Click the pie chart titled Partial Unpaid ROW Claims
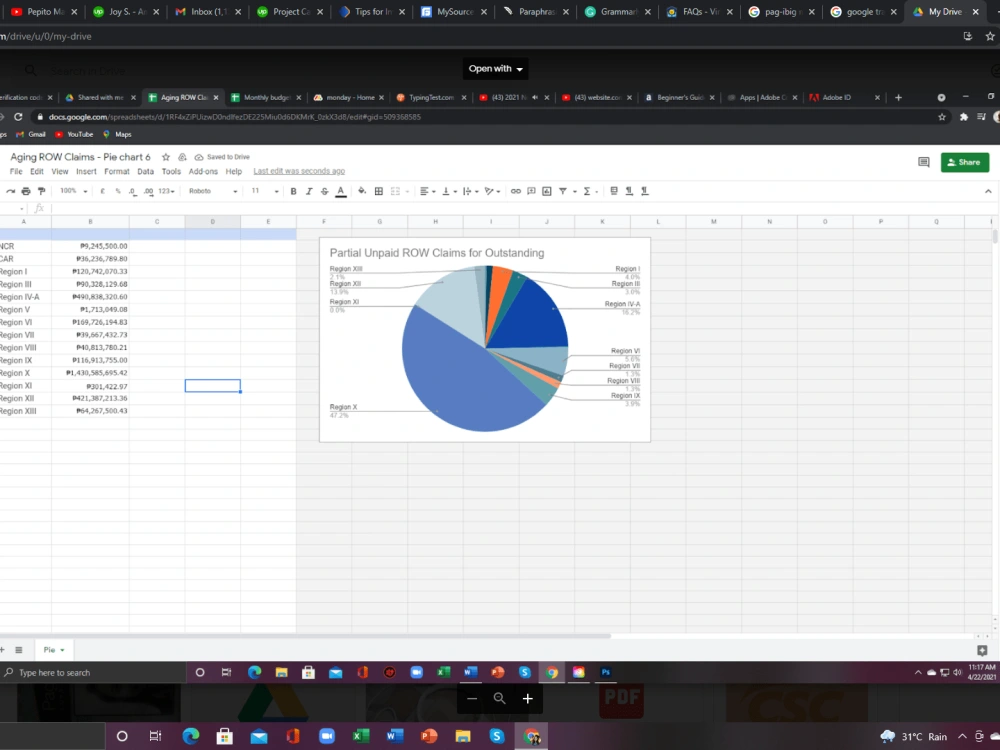1000x750 pixels. (485, 339)
